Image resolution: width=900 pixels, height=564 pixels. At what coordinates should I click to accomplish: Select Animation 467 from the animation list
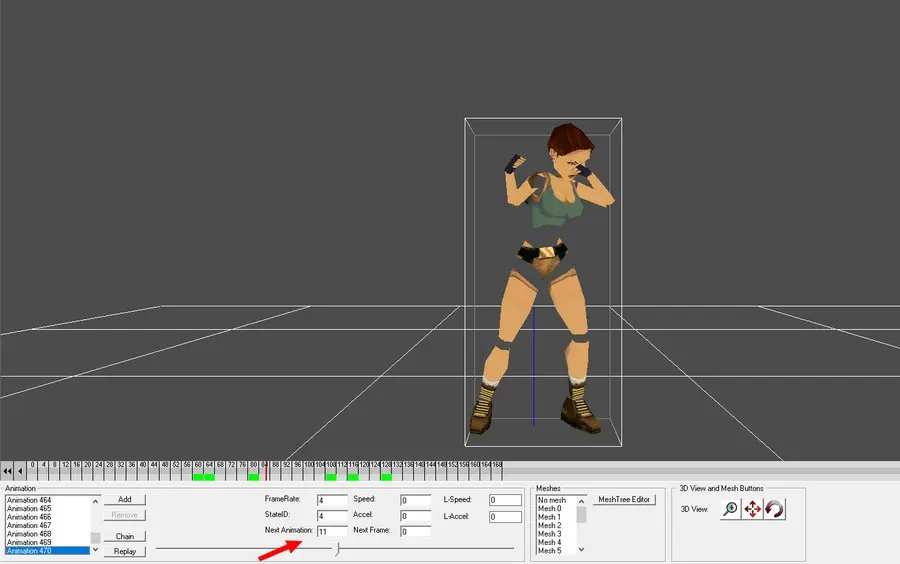coord(30,525)
